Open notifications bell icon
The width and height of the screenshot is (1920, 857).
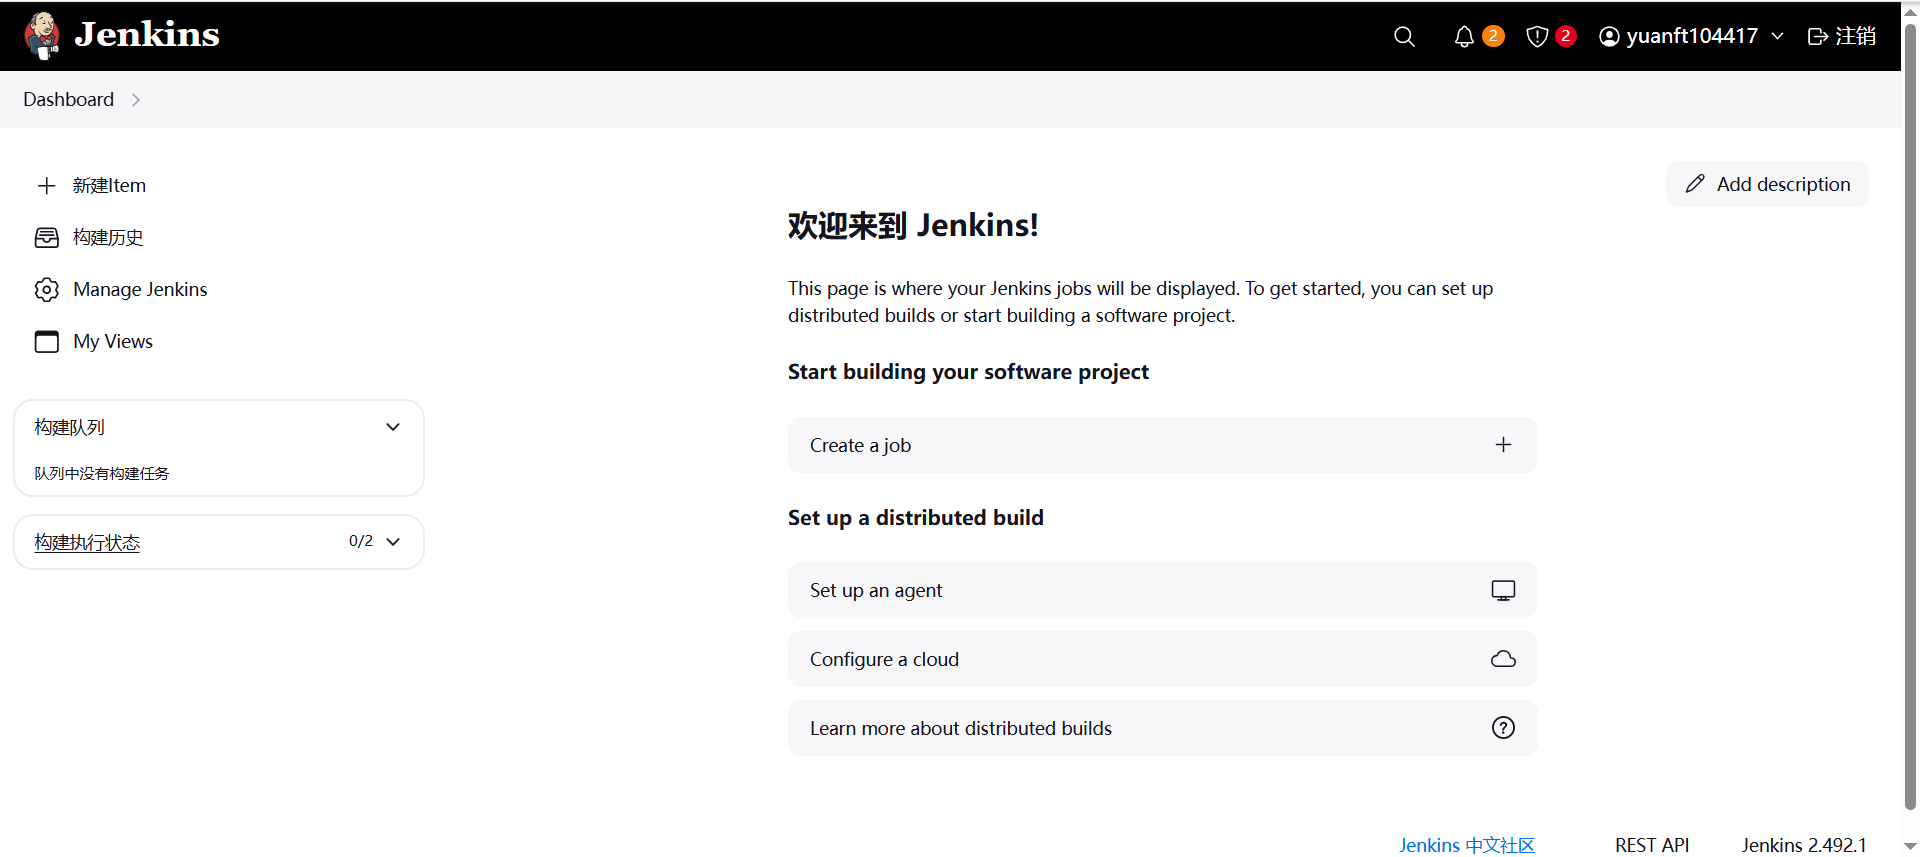(x=1464, y=37)
